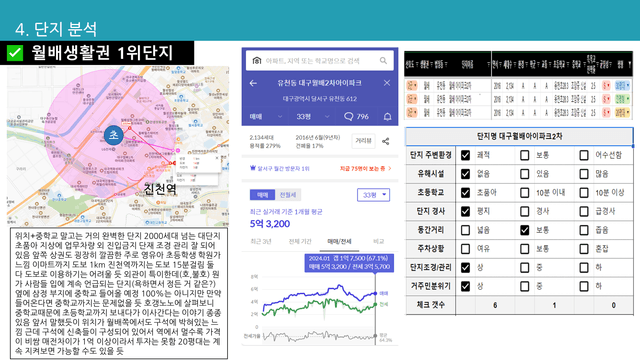Click the chart's vertical date marker line
The width and height of the screenshot is (640, 360).
[x=376, y=309]
